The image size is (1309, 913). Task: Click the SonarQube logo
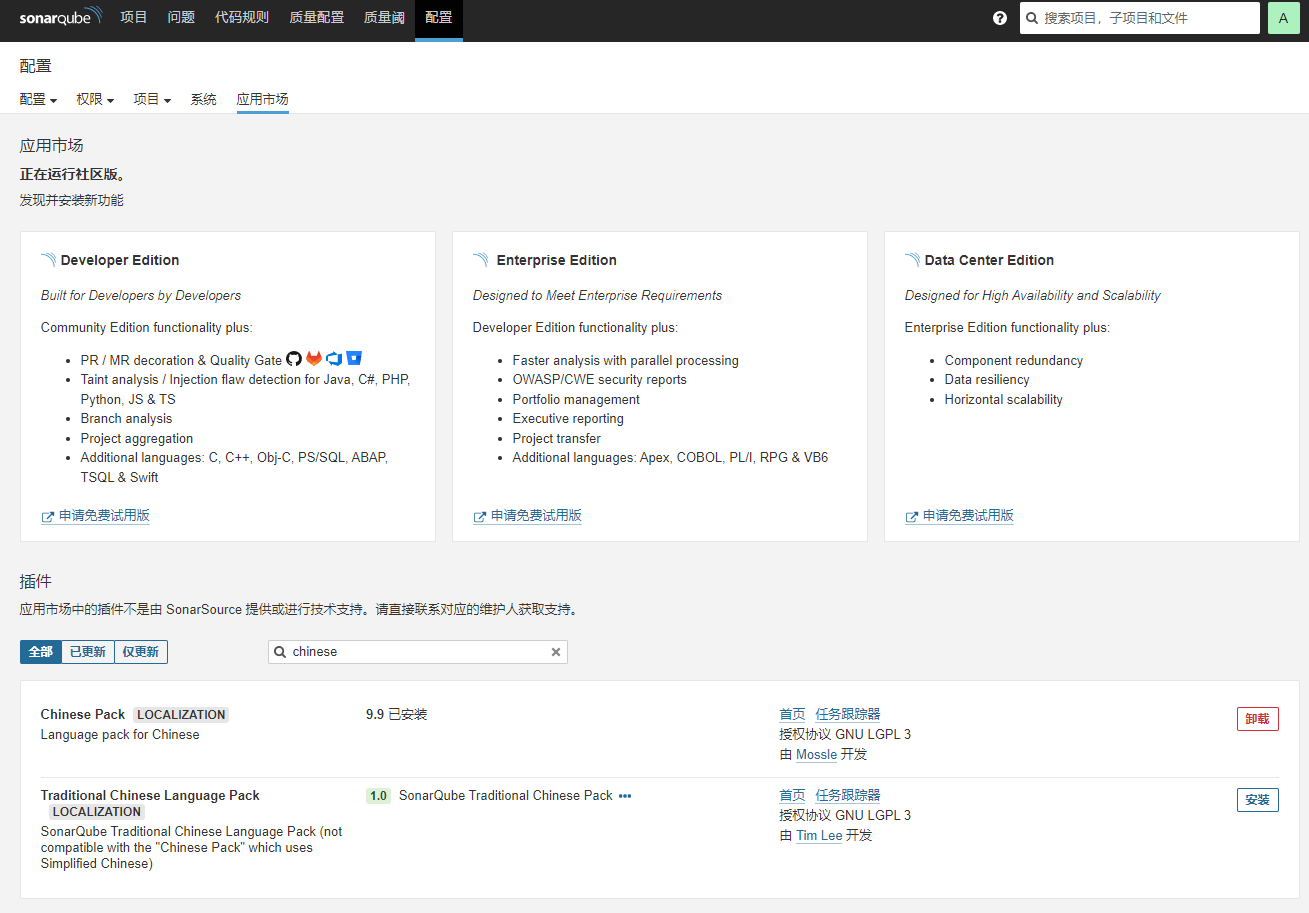click(x=60, y=17)
